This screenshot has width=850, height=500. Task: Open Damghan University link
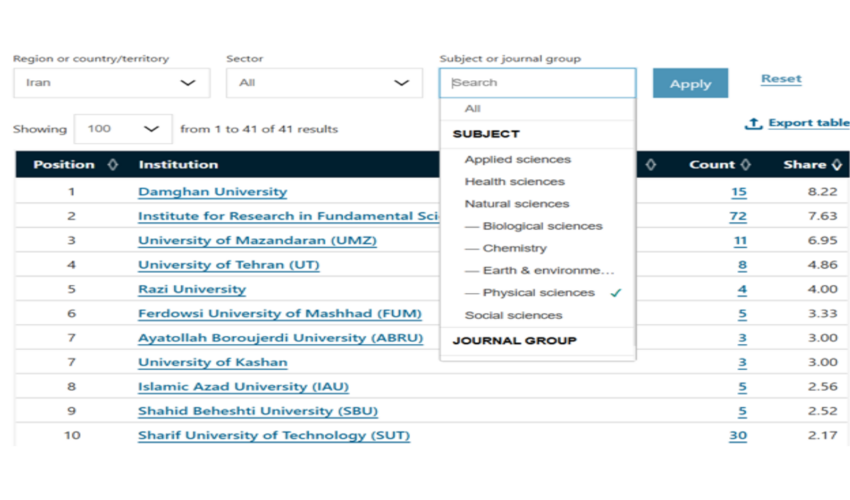[212, 192]
